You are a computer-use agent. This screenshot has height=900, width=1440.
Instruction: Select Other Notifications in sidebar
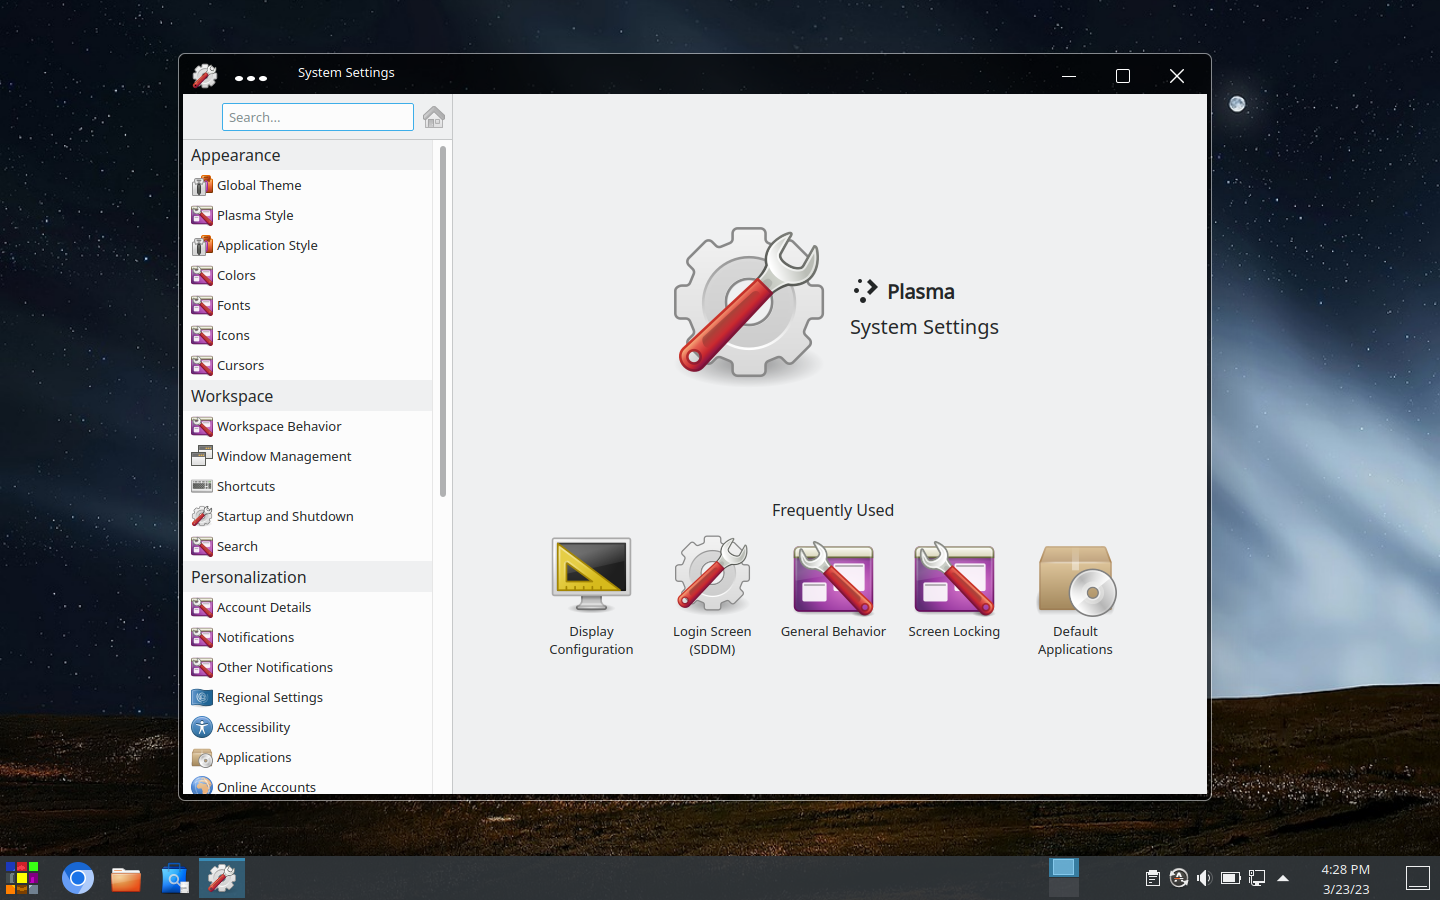click(x=310, y=667)
